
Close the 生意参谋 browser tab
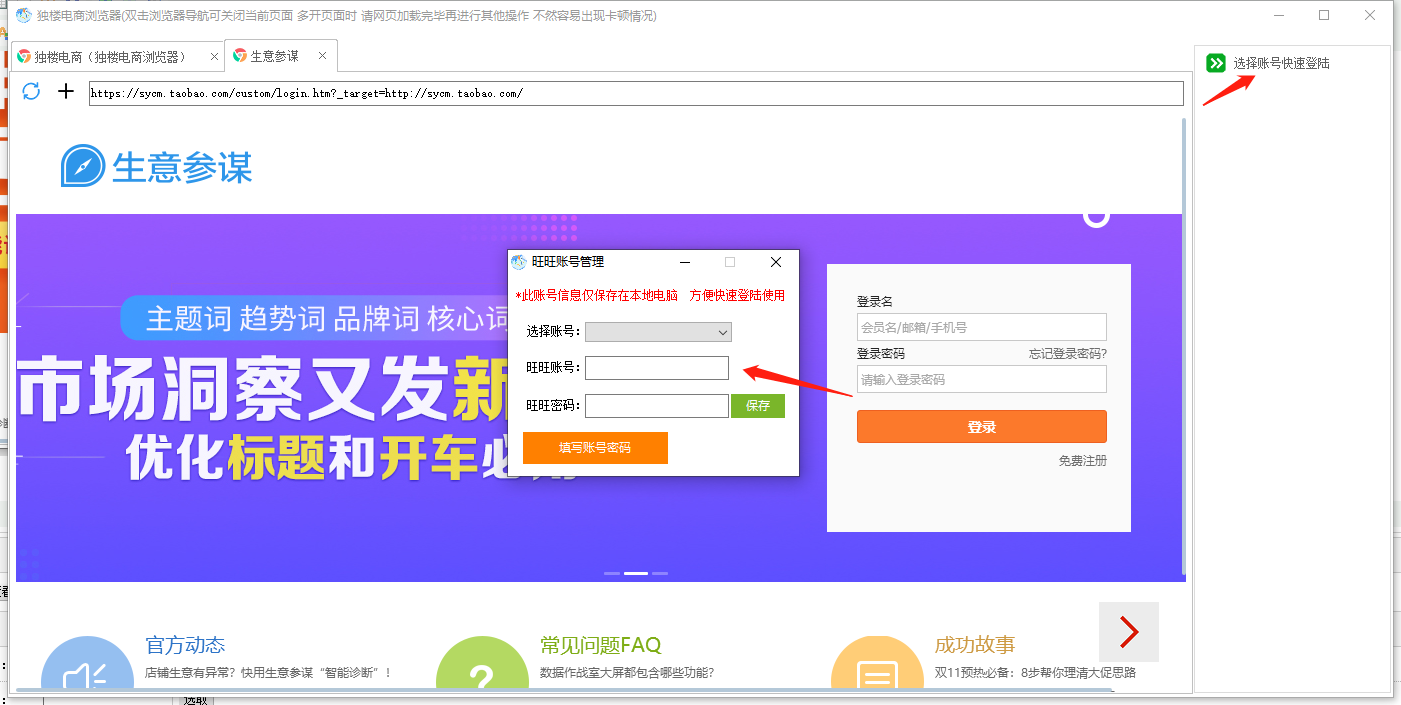click(x=322, y=56)
